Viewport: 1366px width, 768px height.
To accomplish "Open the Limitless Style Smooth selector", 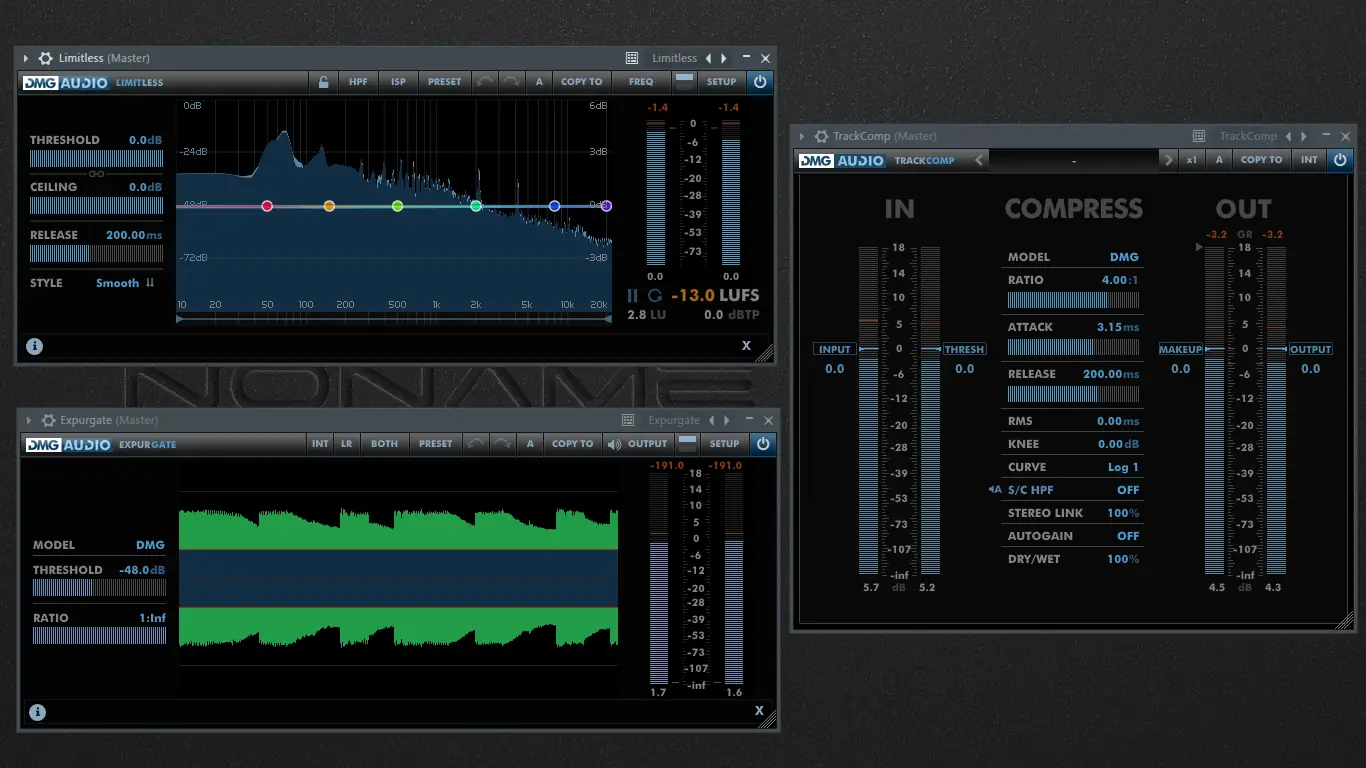I will tap(125, 283).
